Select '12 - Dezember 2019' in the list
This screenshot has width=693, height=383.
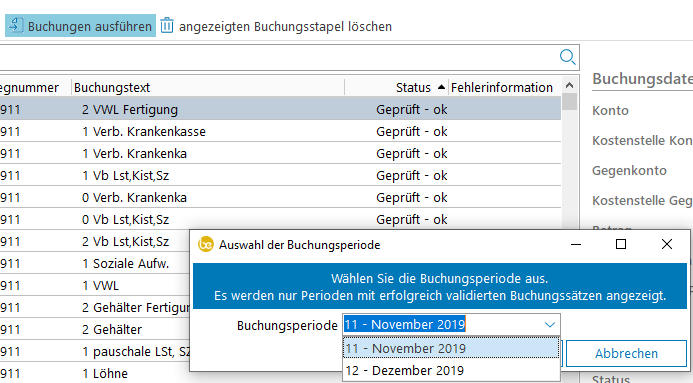point(451,370)
